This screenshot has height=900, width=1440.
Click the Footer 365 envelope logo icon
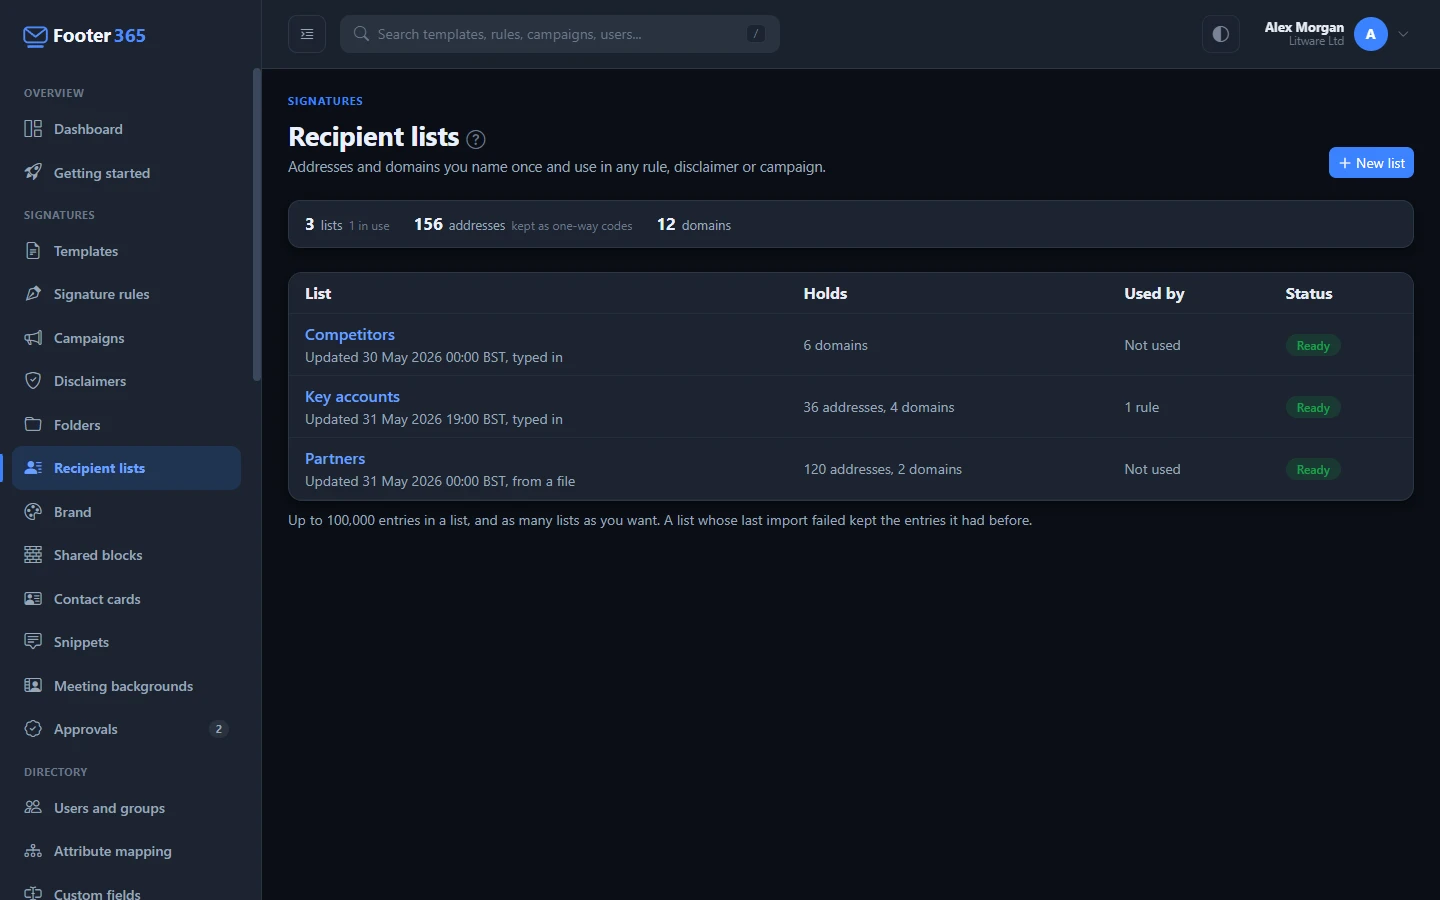(x=35, y=37)
